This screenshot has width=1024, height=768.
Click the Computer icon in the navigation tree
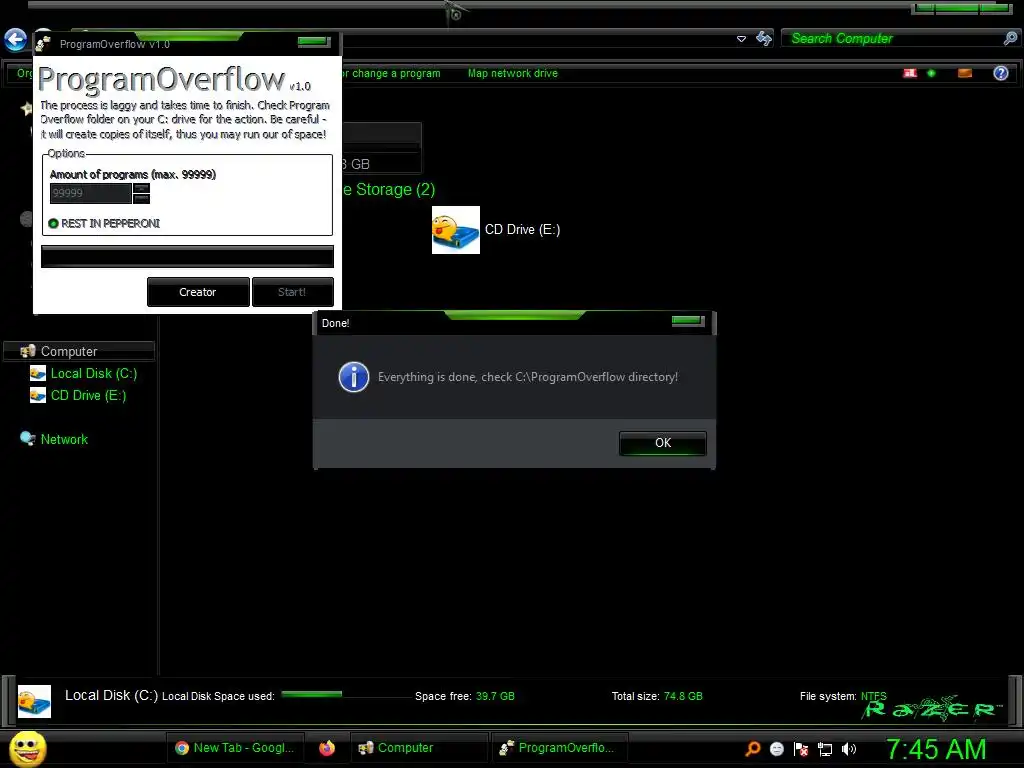pos(27,351)
